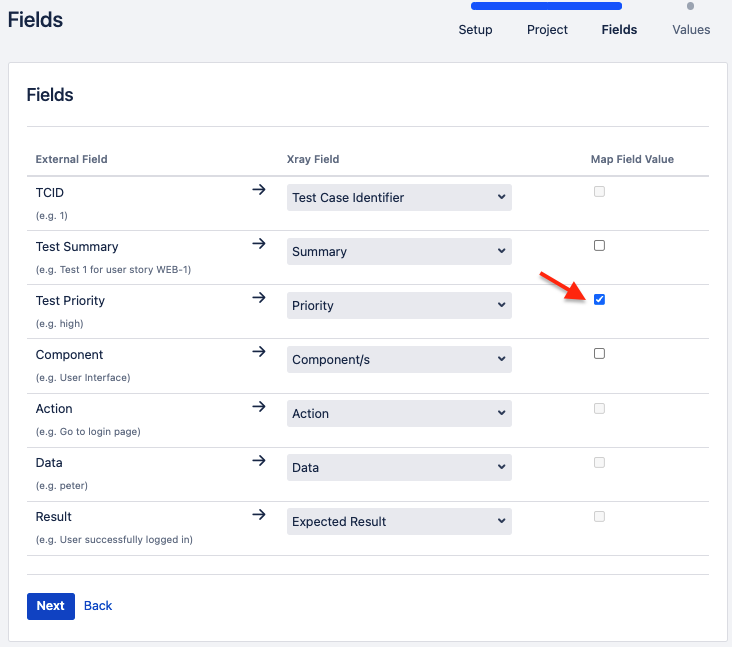Check Map Field Value for Component
732x647 pixels.
[599, 353]
